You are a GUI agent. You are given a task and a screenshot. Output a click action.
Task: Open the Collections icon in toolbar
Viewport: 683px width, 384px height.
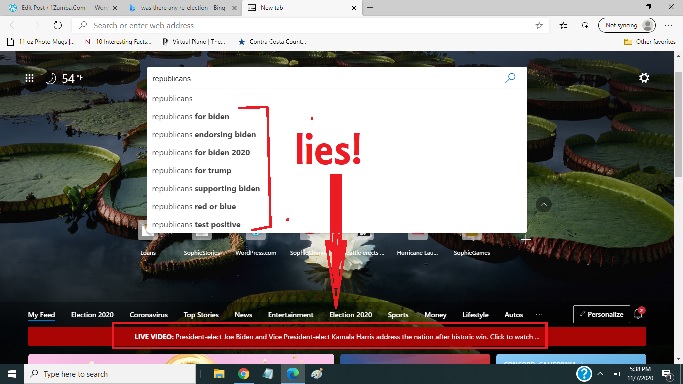(585, 25)
